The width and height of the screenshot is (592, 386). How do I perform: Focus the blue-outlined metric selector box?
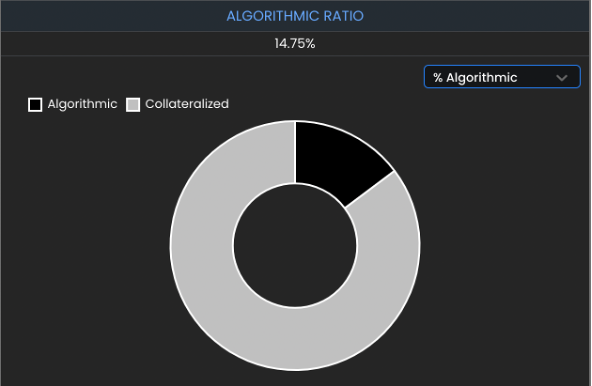pyautogui.click(x=502, y=77)
